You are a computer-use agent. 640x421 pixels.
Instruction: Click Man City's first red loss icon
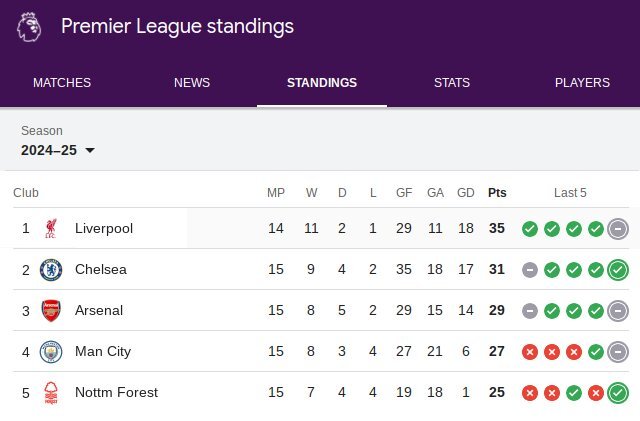(530, 352)
